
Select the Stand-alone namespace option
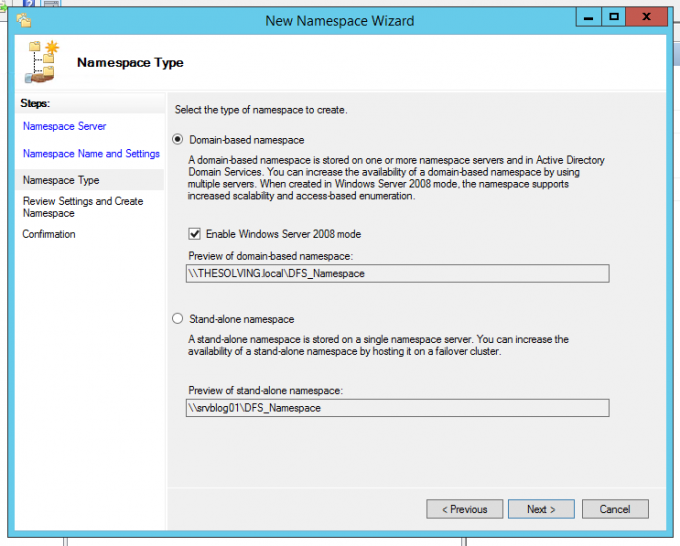180,319
